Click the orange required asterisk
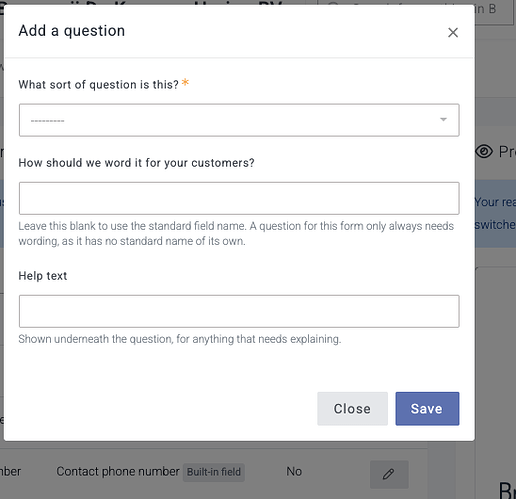The height and width of the screenshot is (499, 516). click(185, 82)
